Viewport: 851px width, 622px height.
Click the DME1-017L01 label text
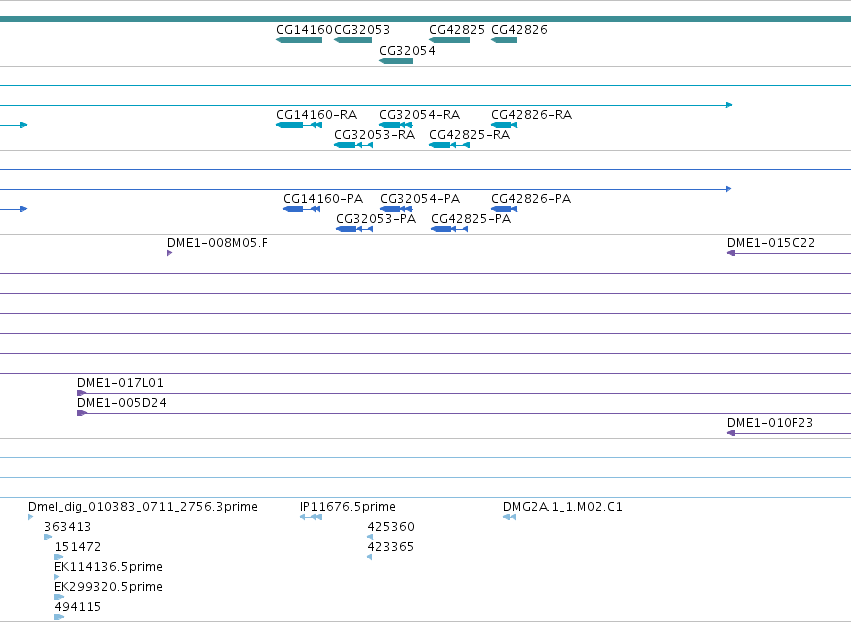tap(120, 383)
